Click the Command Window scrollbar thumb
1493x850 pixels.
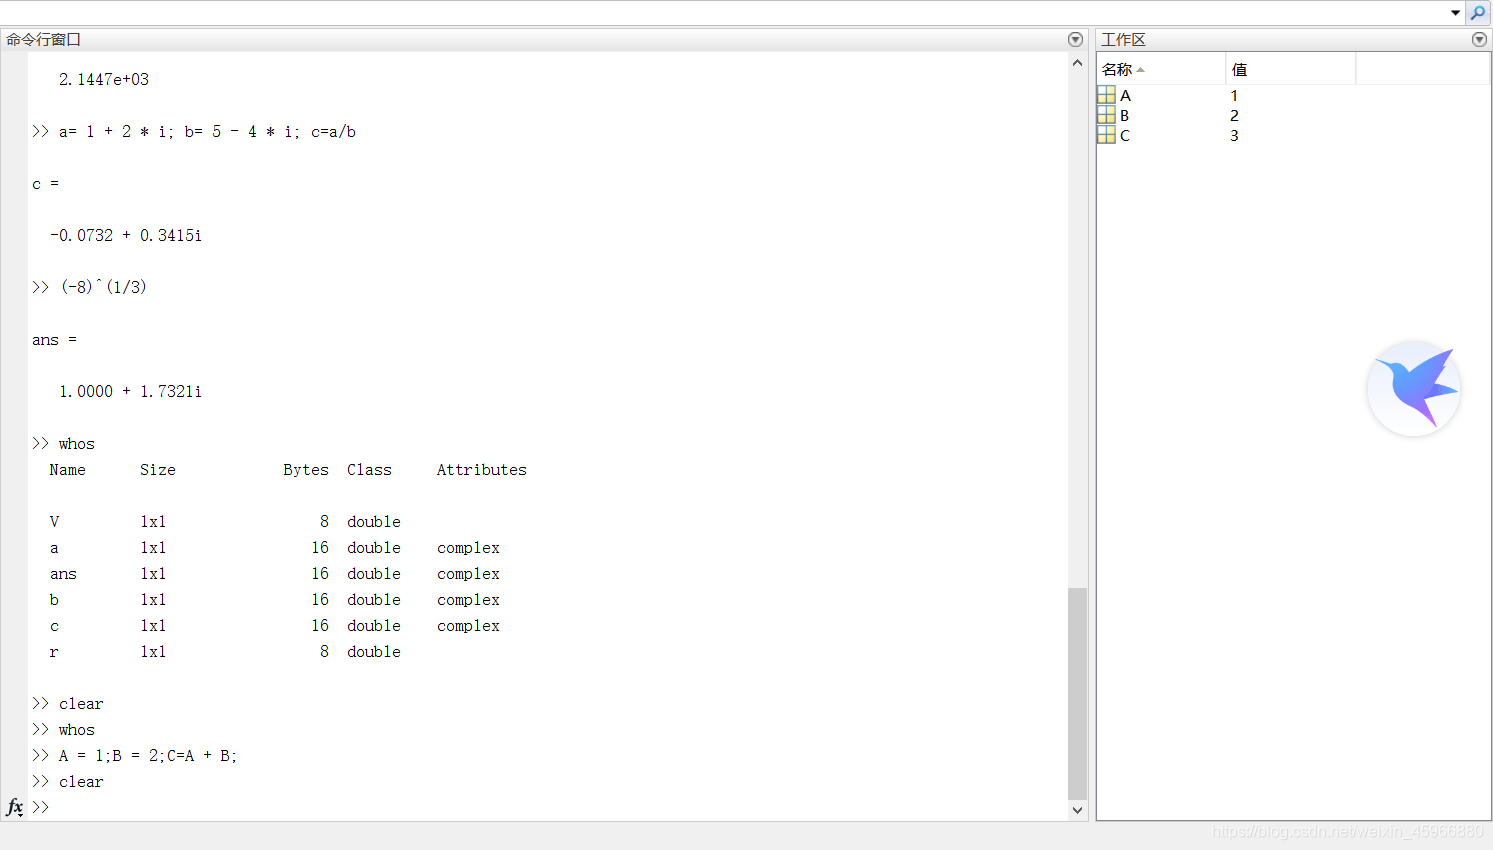pyautogui.click(x=1077, y=693)
